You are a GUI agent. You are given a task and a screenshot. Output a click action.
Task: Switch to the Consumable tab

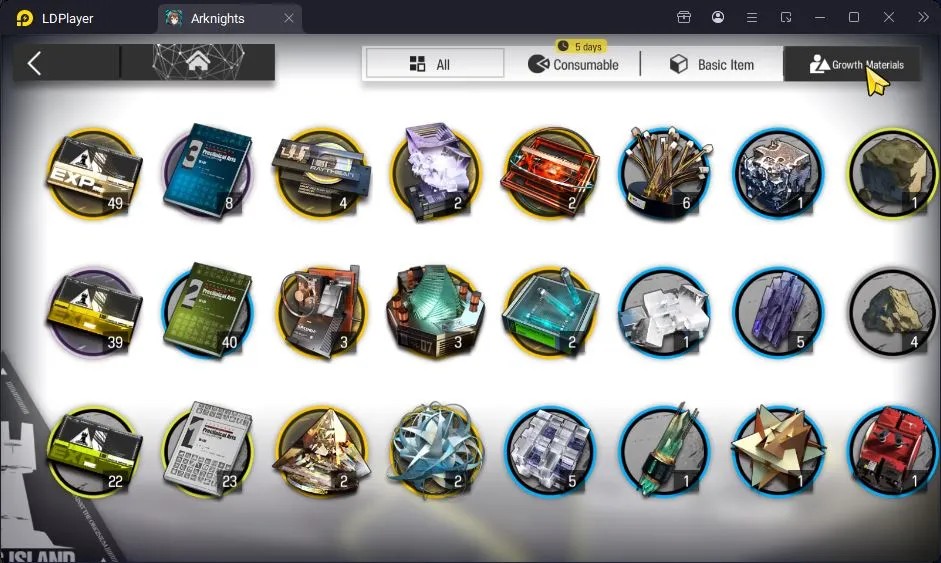[x=573, y=64]
